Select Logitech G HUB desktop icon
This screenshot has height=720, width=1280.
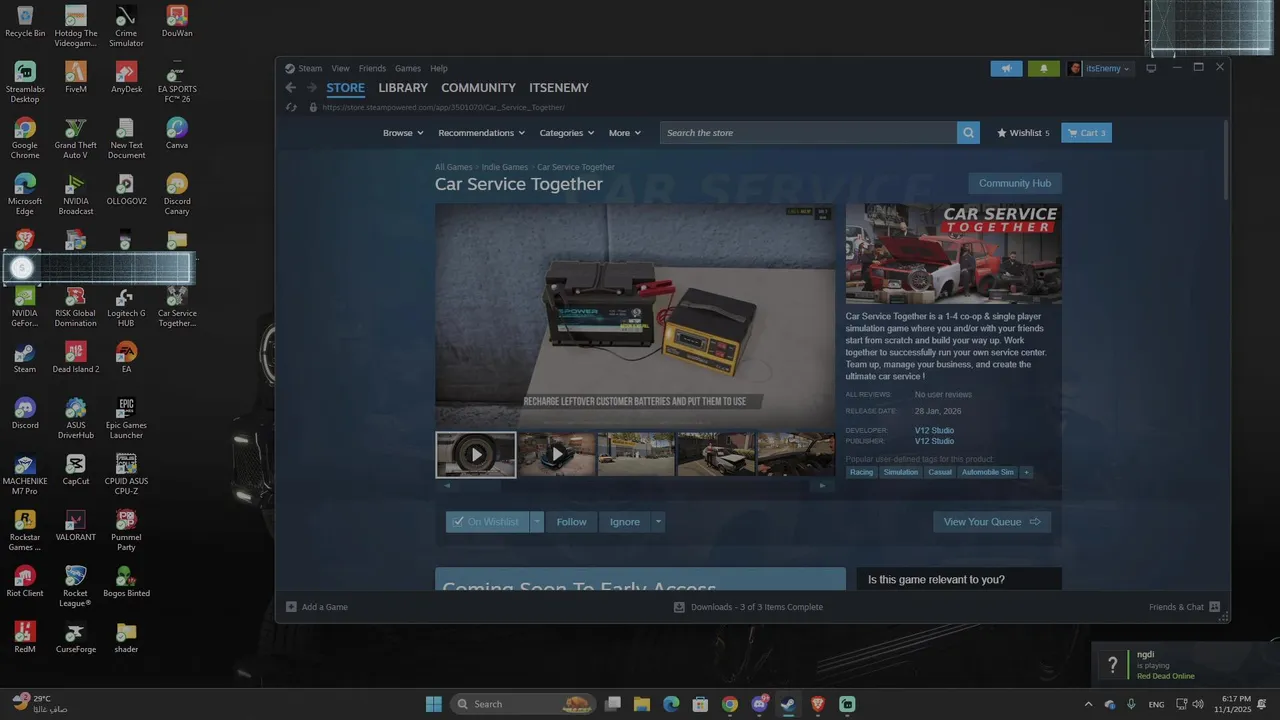[126, 306]
